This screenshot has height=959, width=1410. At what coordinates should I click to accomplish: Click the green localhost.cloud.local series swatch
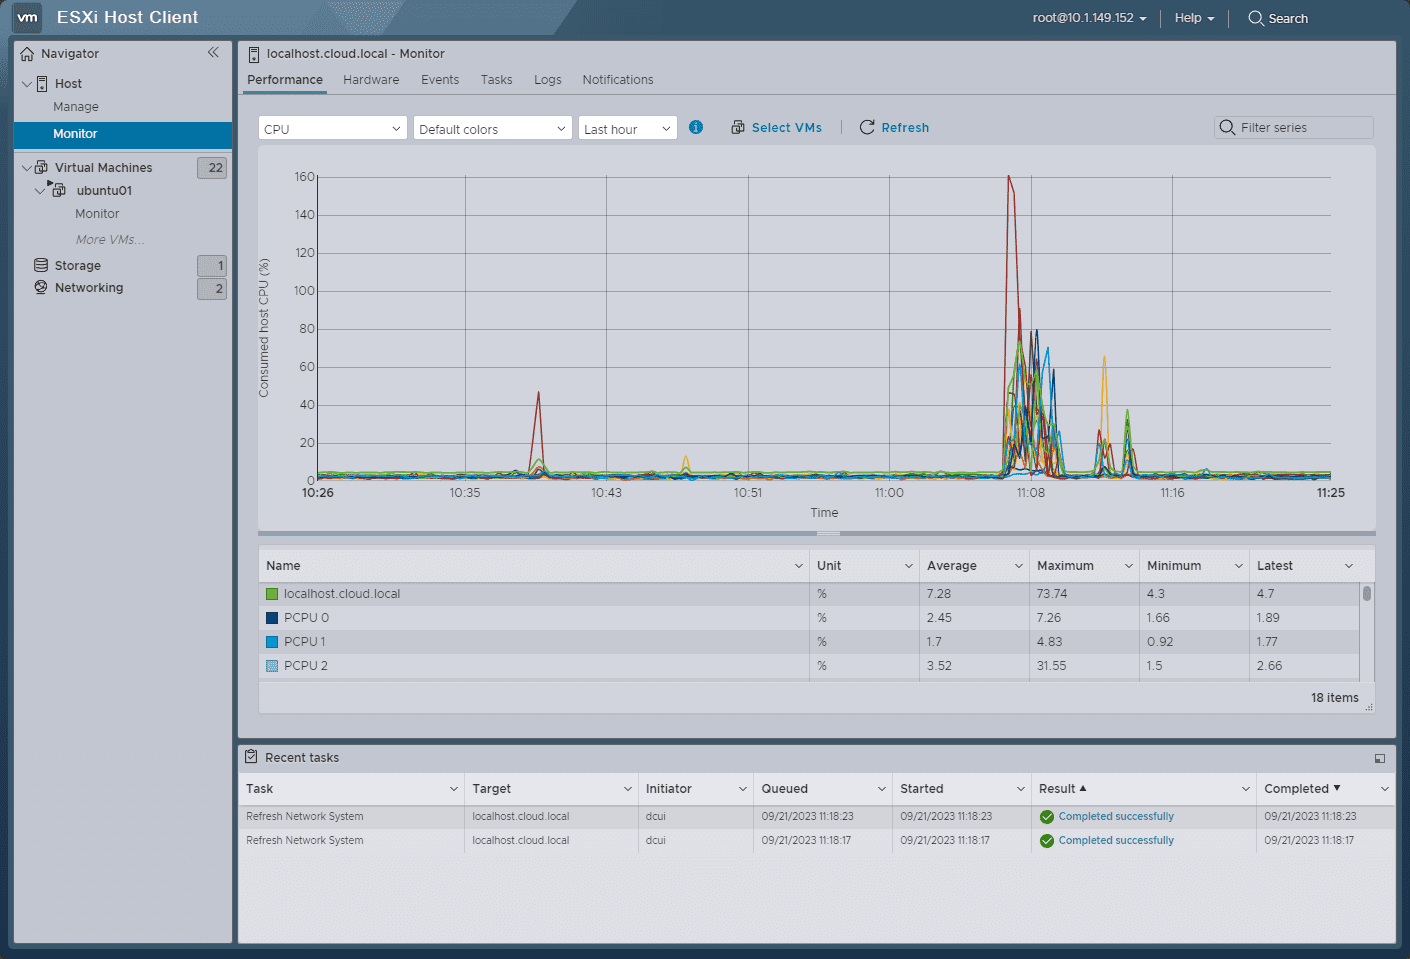[x=272, y=594]
